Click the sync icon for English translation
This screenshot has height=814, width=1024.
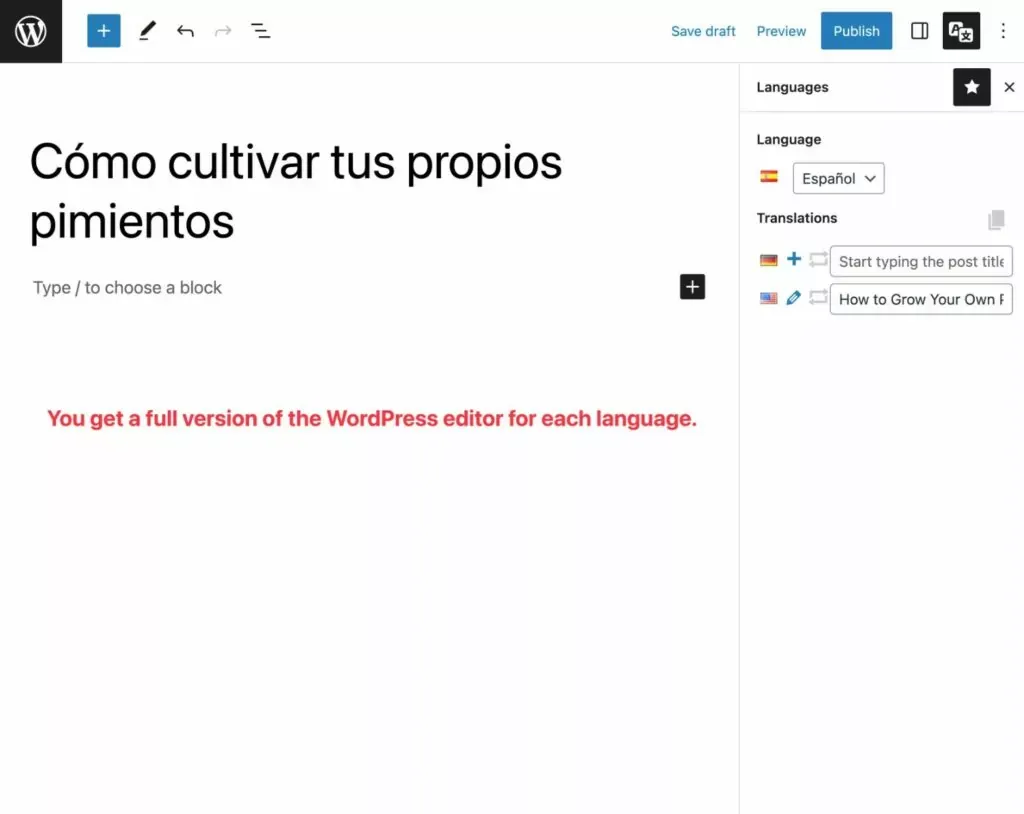pyautogui.click(x=818, y=298)
